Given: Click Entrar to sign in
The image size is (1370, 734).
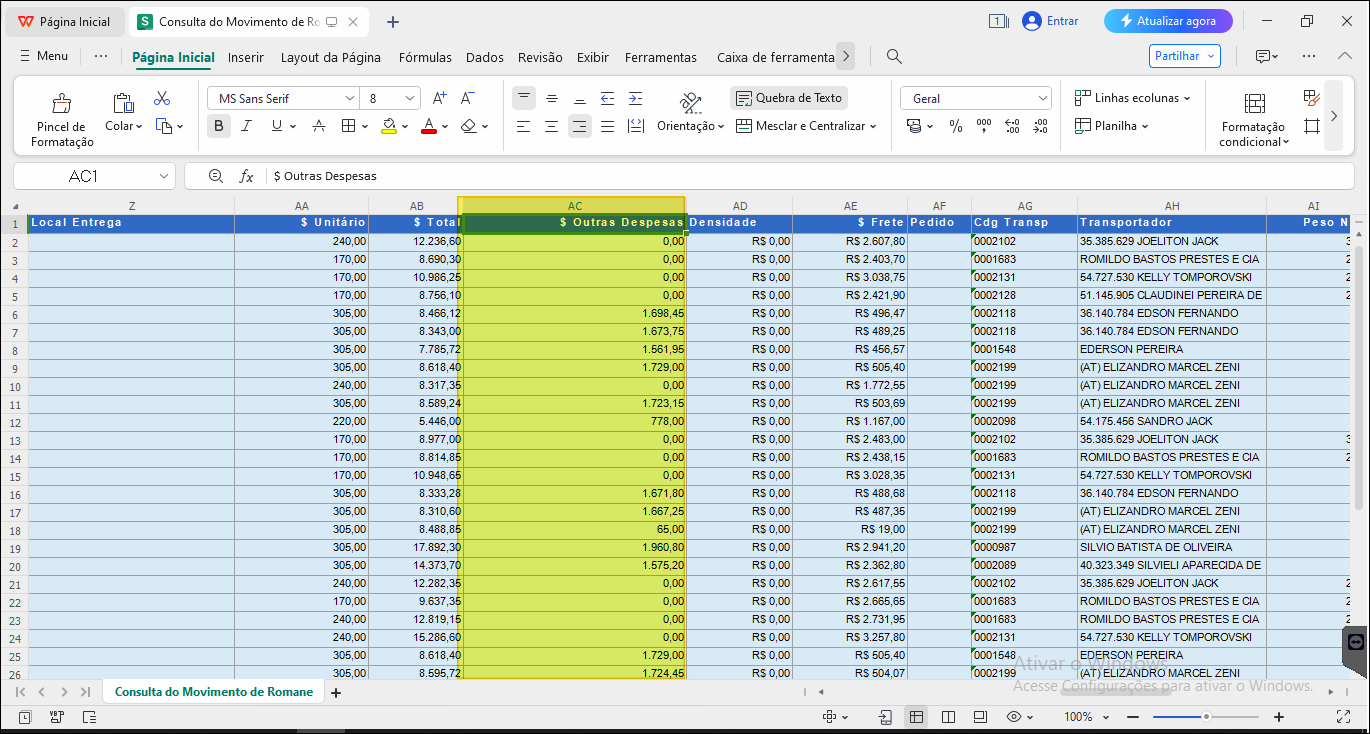Looking at the screenshot, I should point(1051,21).
